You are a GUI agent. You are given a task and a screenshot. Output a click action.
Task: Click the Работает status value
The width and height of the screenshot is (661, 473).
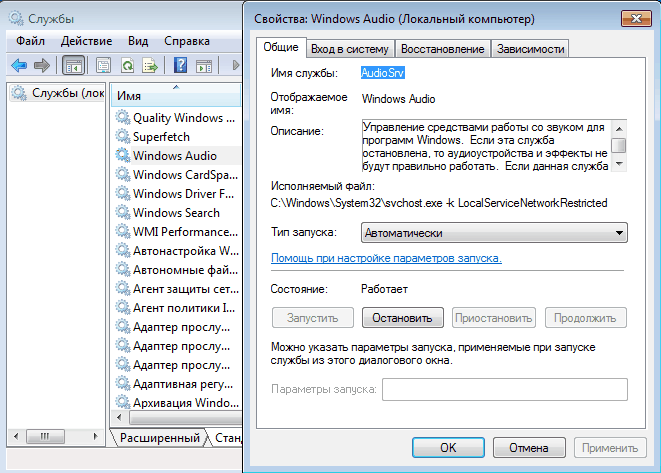click(x=384, y=289)
